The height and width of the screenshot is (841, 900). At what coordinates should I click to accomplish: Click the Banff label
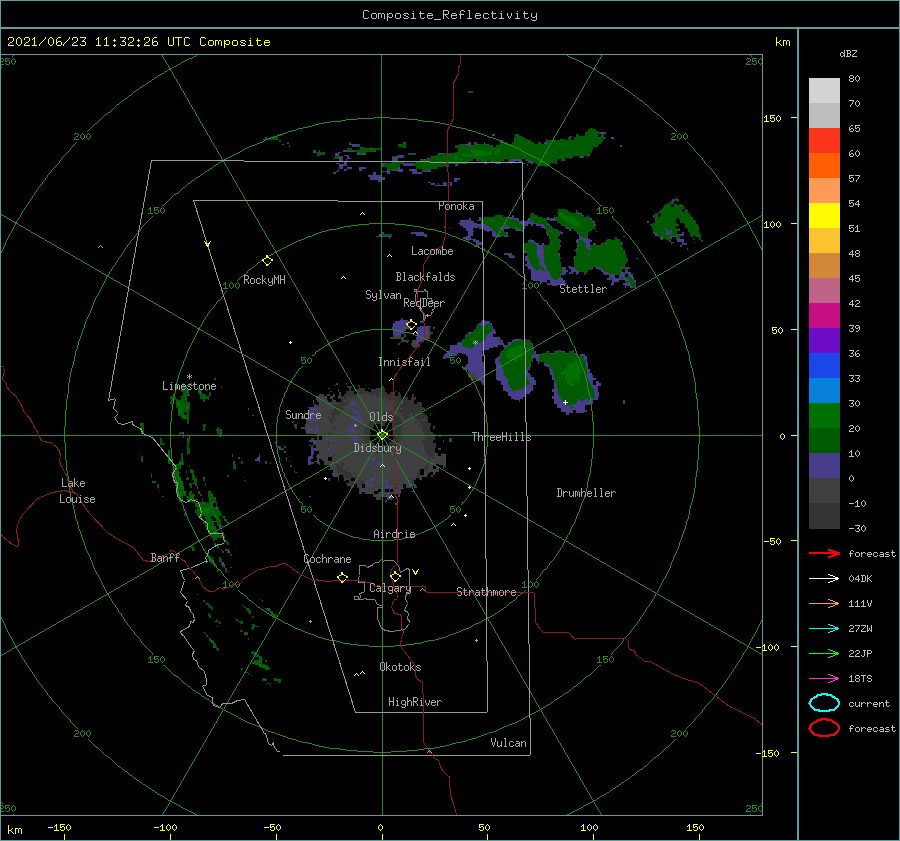pyautogui.click(x=165, y=557)
